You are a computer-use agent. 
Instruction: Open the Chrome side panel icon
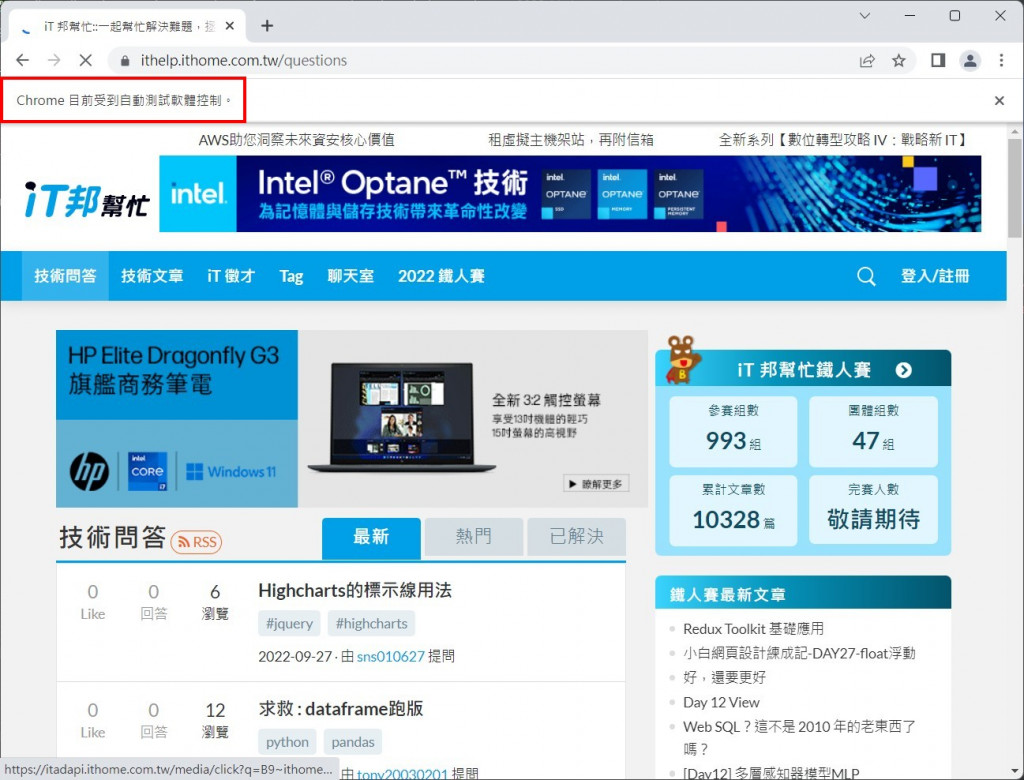pos(938,61)
